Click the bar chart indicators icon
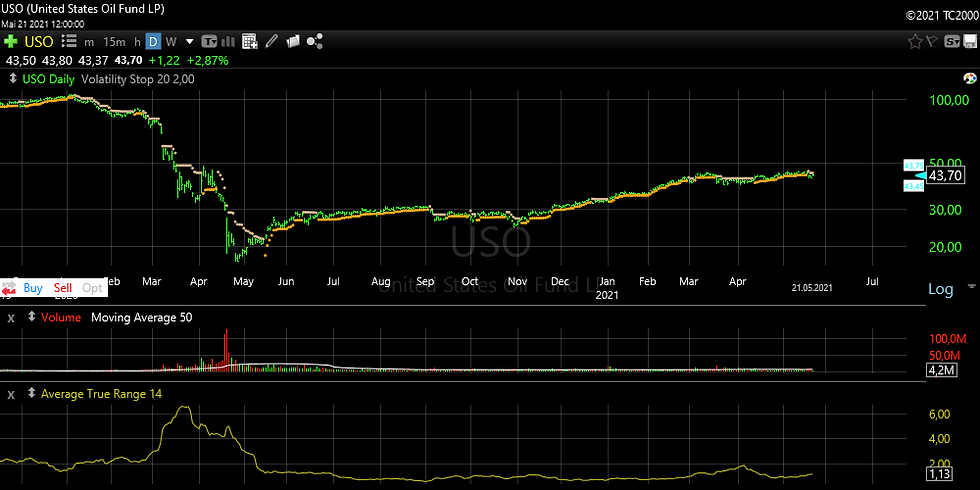This screenshot has width=980, height=490. click(x=228, y=42)
